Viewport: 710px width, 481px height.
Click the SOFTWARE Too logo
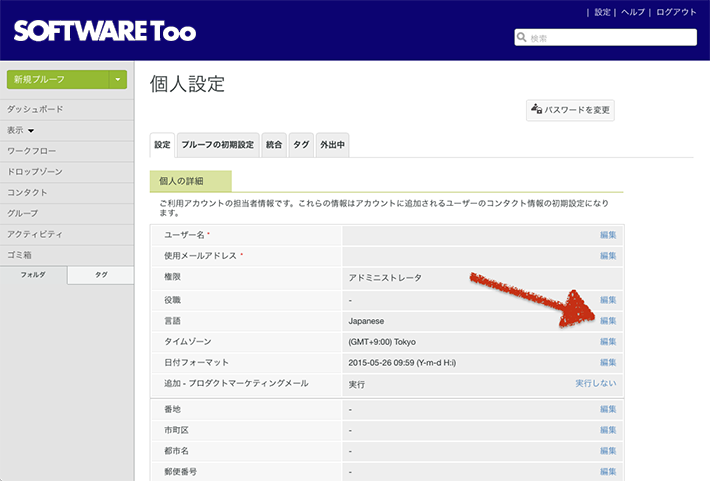point(104,31)
